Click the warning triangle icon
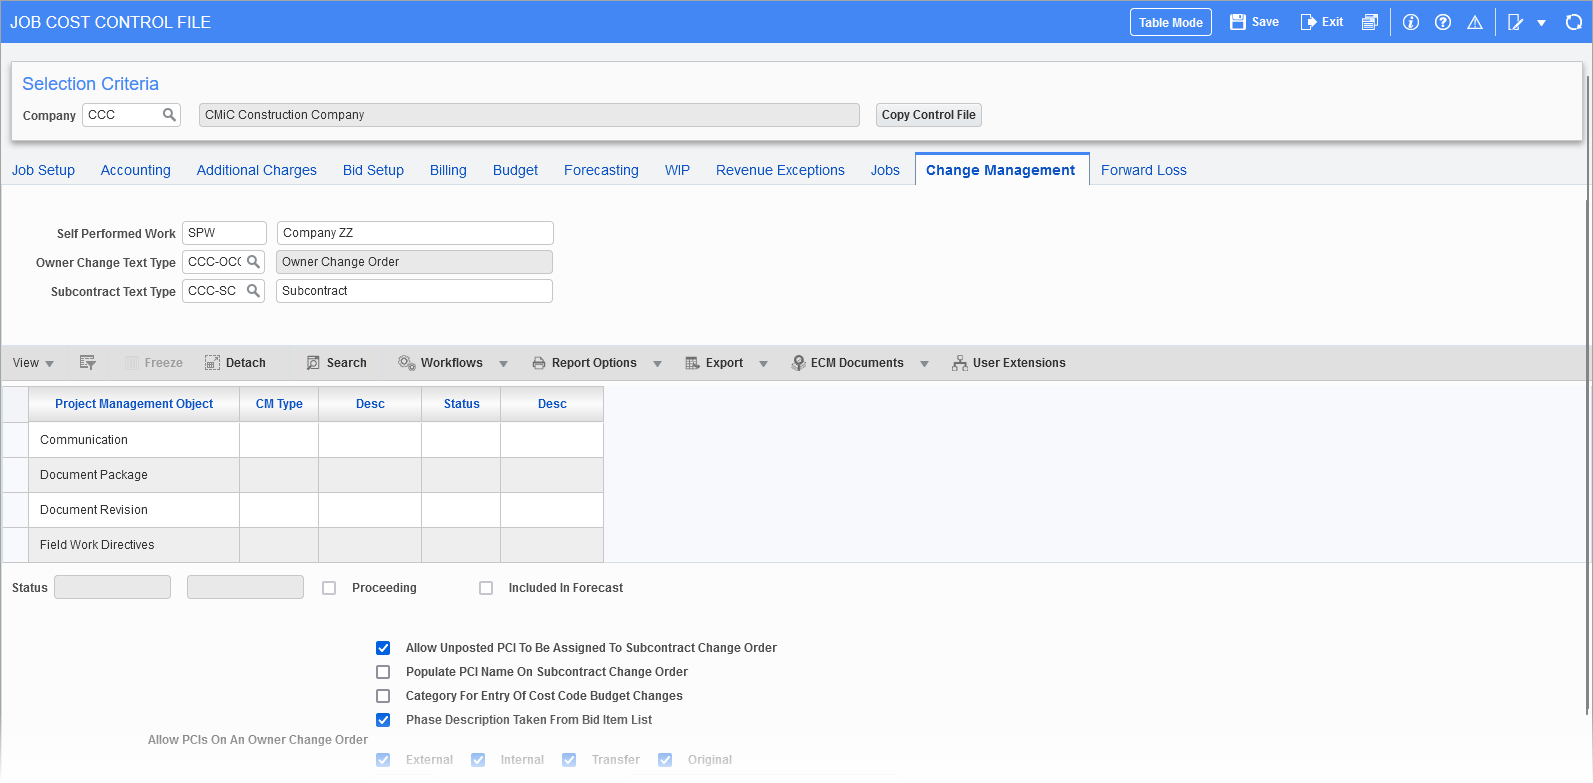Image resolution: width=1593 pixels, height=783 pixels. tap(1475, 22)
